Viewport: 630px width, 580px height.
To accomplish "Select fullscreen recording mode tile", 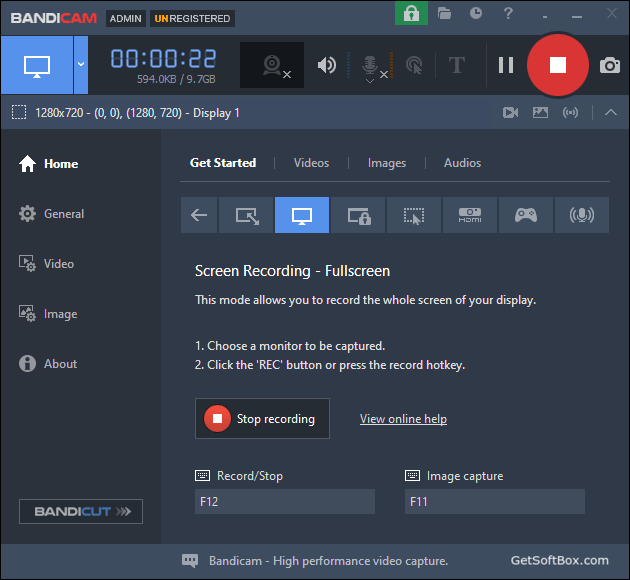I will click(302, 215).
